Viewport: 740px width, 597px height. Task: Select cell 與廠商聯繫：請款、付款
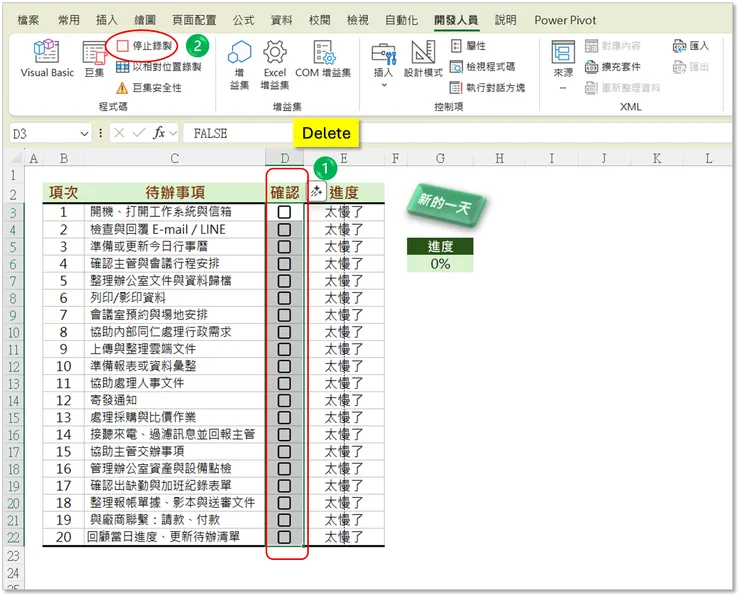(x=175, y=520)
